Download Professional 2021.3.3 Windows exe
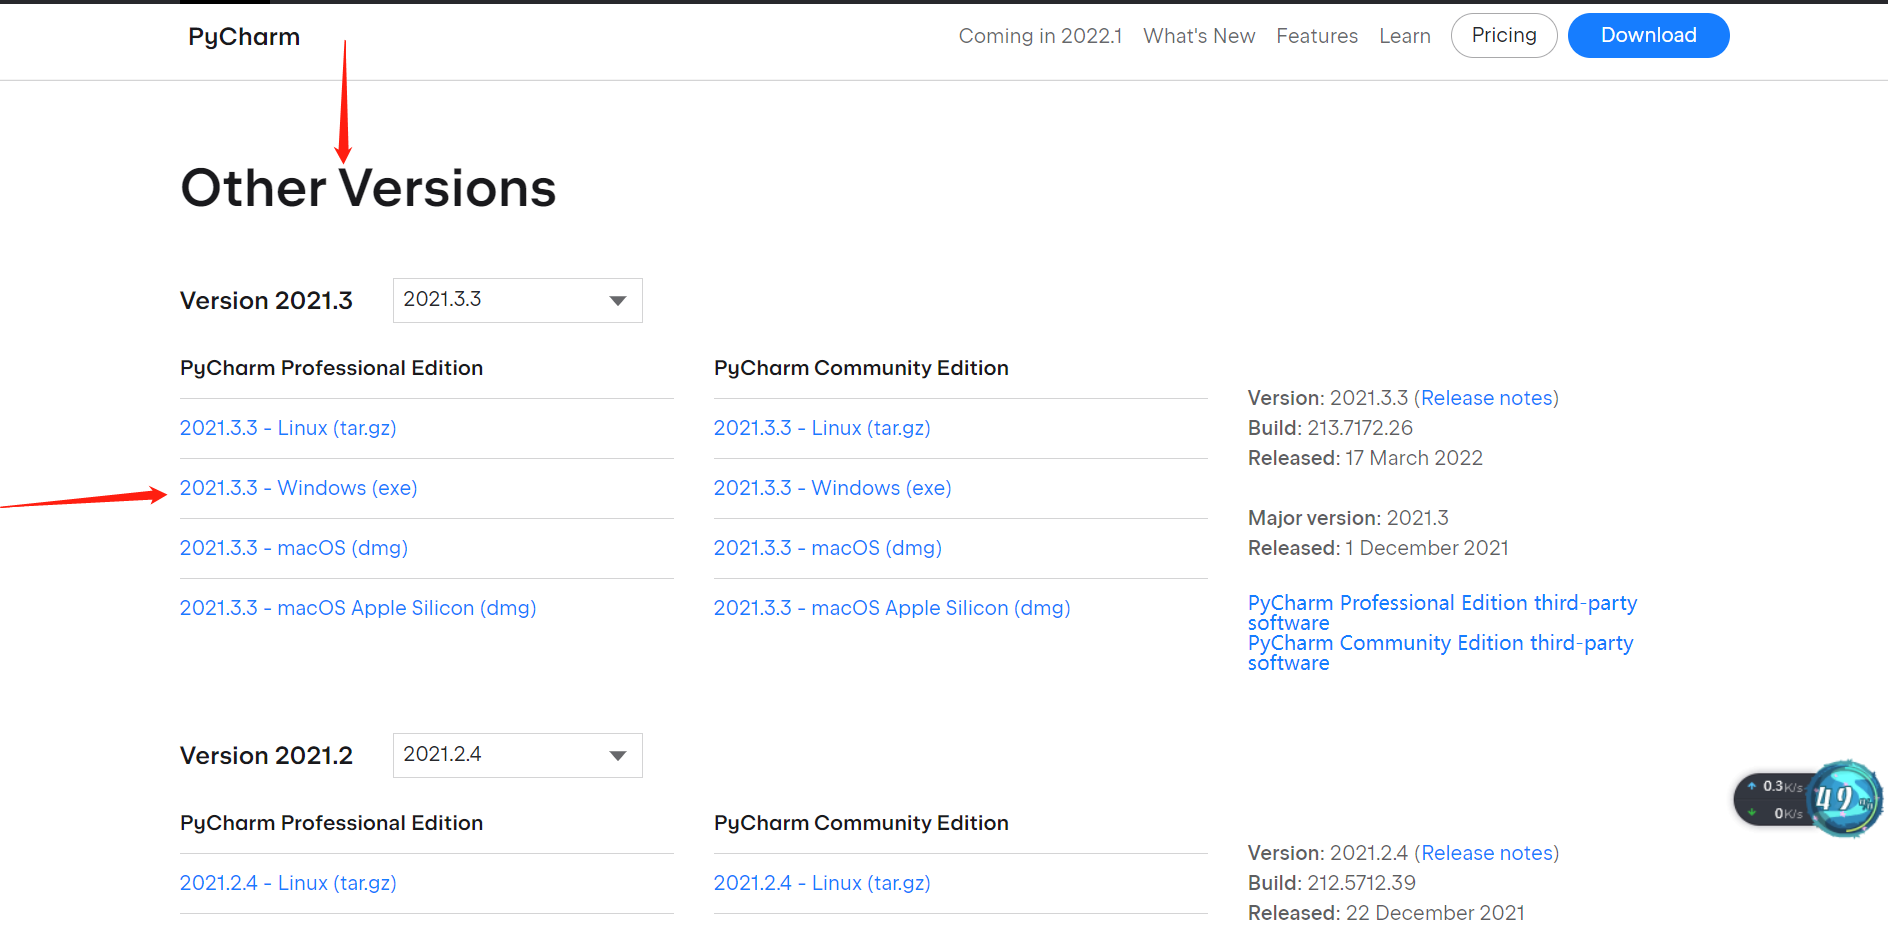This screenshot has width=1888, height=925. coord(298,488)
